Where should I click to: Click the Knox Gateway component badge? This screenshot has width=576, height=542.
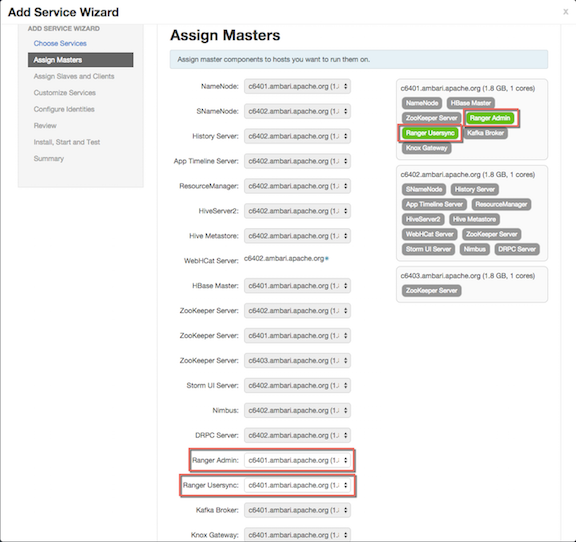pos(426,148)
